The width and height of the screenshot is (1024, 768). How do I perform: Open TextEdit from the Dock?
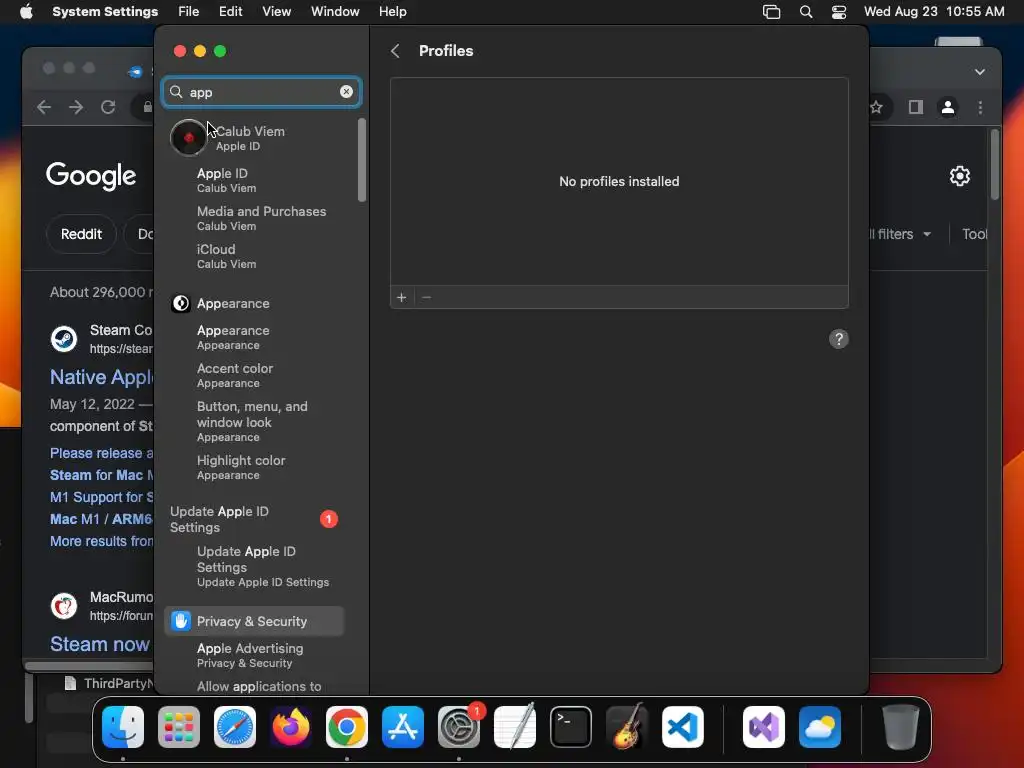515,727
